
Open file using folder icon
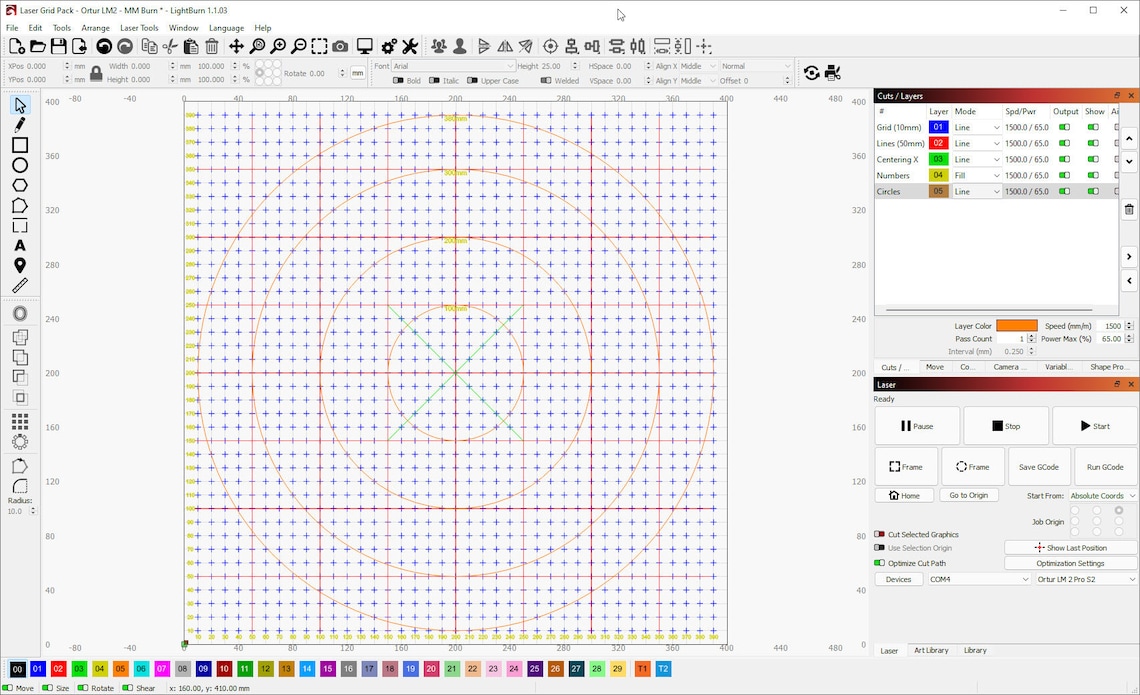click(38, 47)
